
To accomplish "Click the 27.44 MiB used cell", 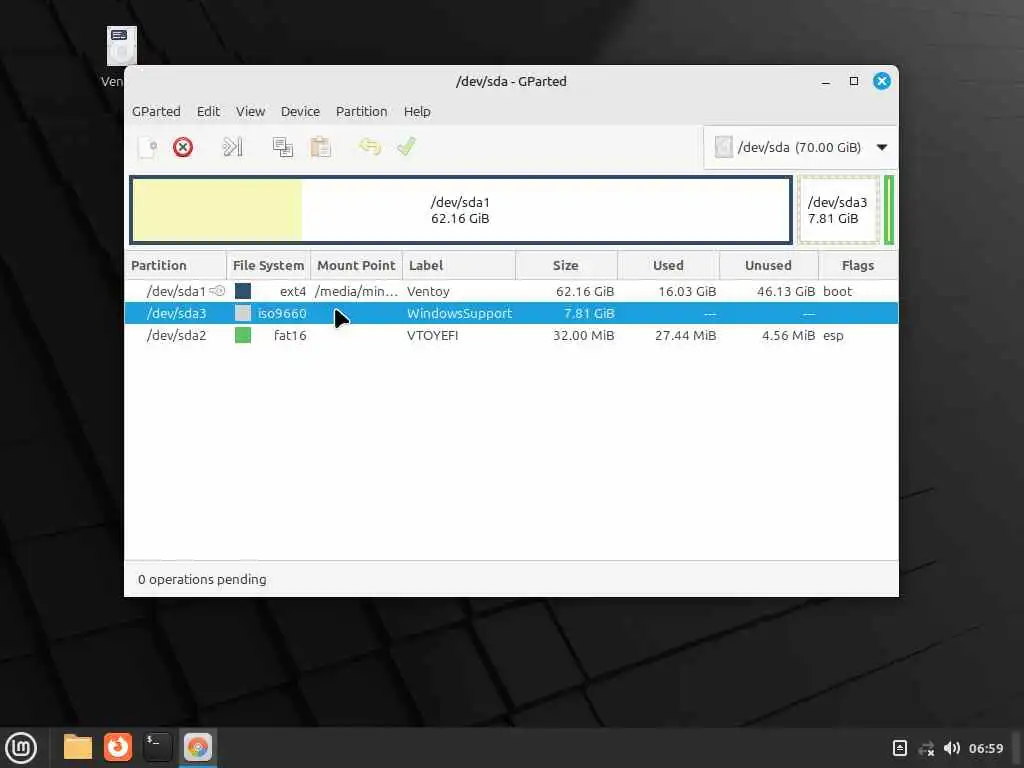I will click(x=686, y=336).
